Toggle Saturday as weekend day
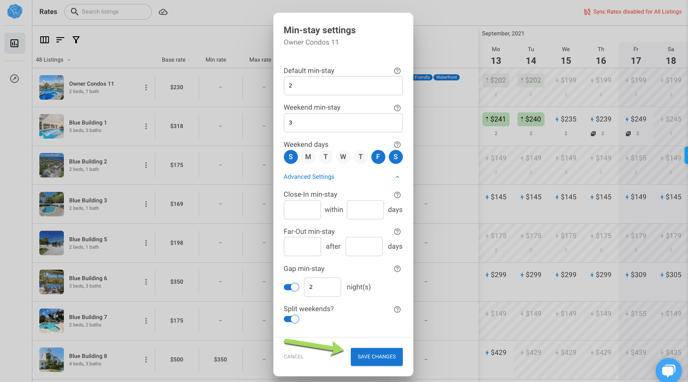The height and width of the screenshot is (382, 688). coord(396,157)
